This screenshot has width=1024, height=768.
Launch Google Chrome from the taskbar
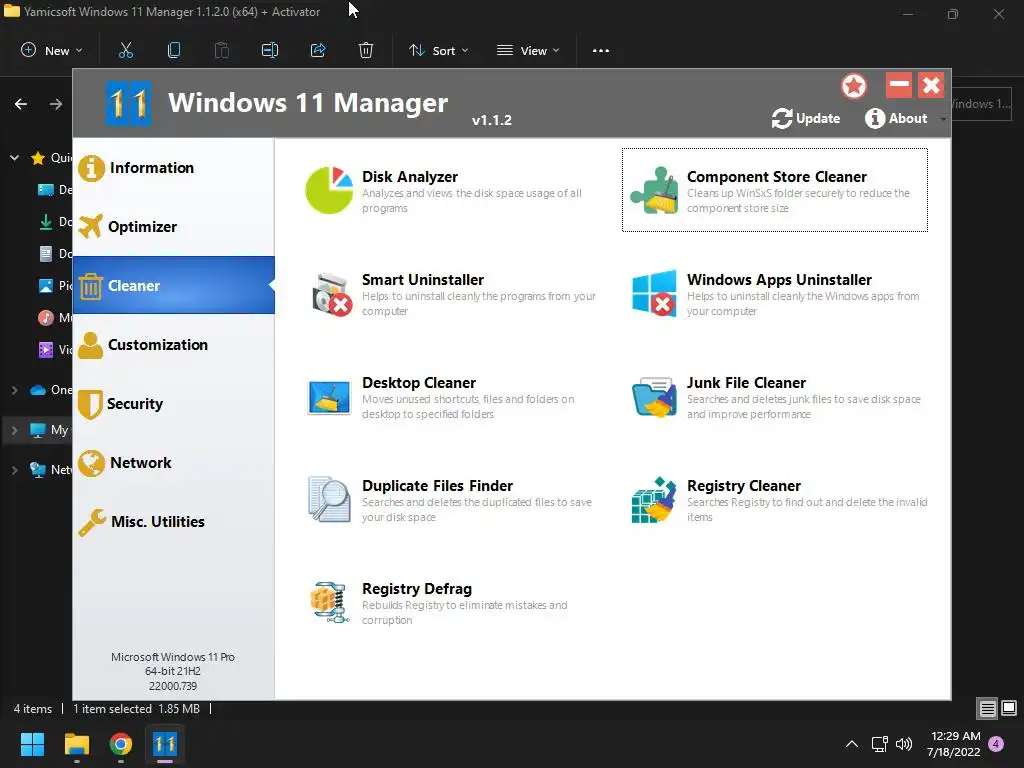pyautogui.click(x=121, y=744)
